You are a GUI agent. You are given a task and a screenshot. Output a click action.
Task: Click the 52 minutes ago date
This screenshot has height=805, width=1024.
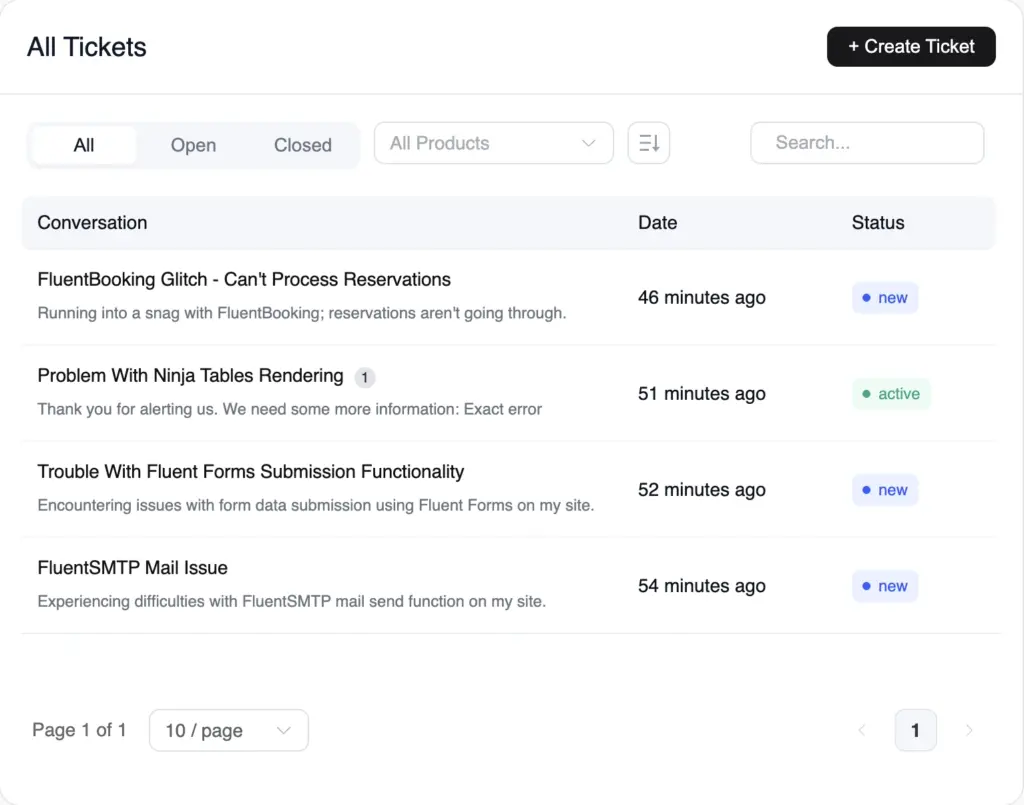click(x=702, y=490)
